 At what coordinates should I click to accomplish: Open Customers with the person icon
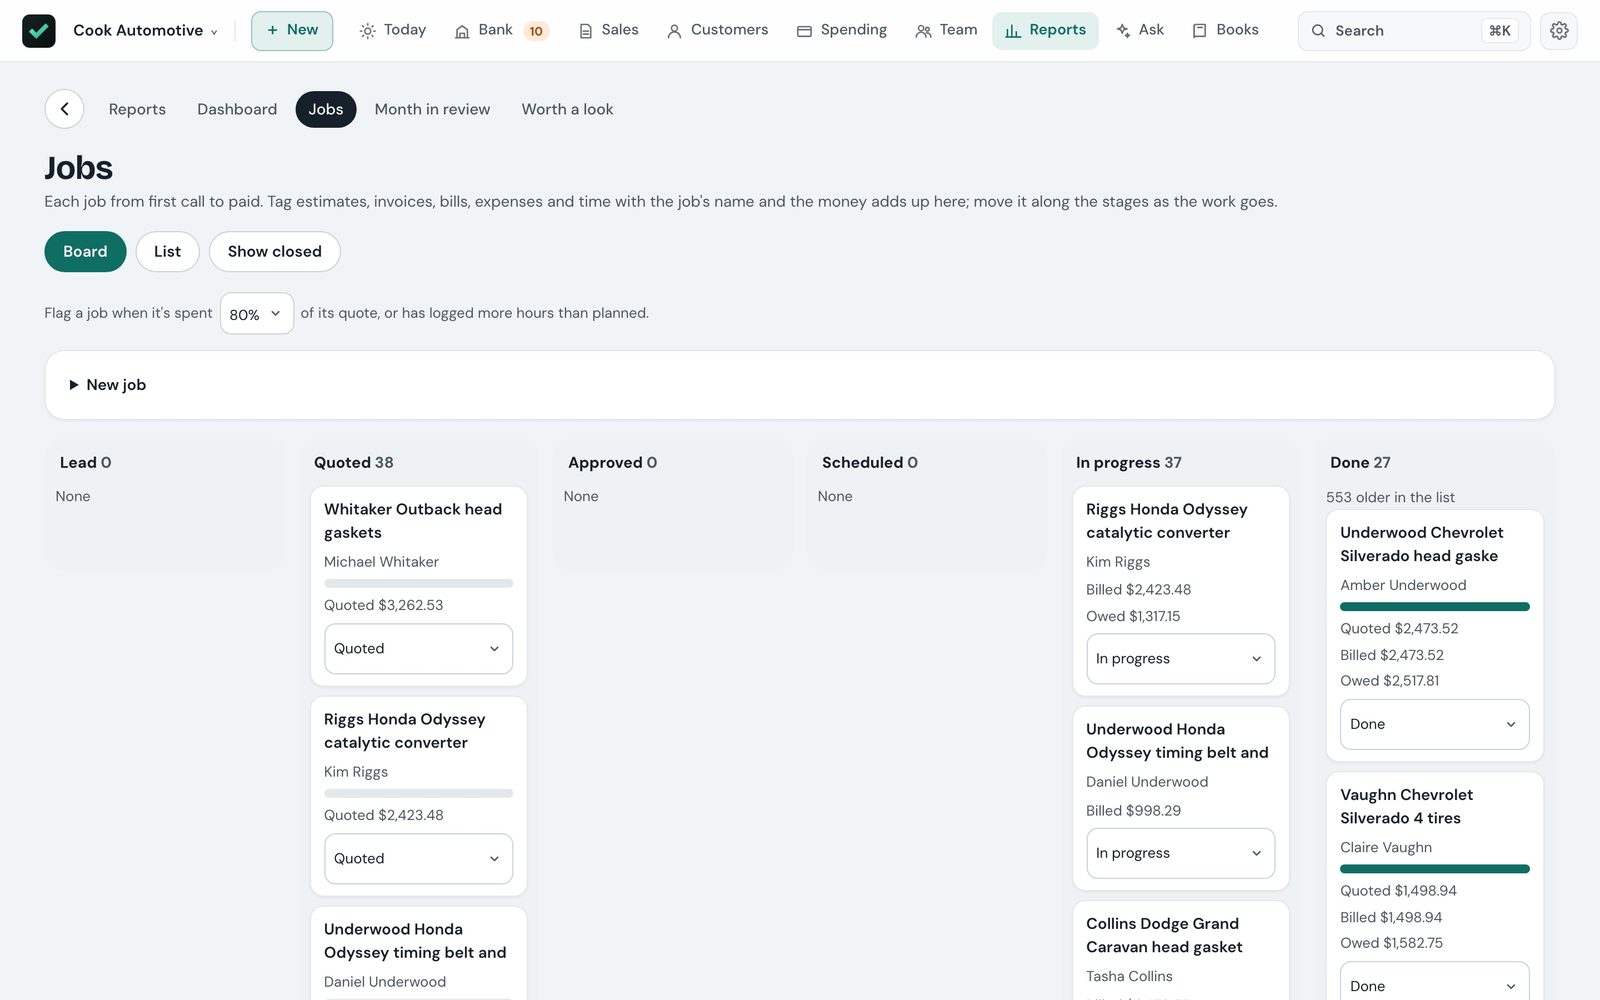[674, 31]
